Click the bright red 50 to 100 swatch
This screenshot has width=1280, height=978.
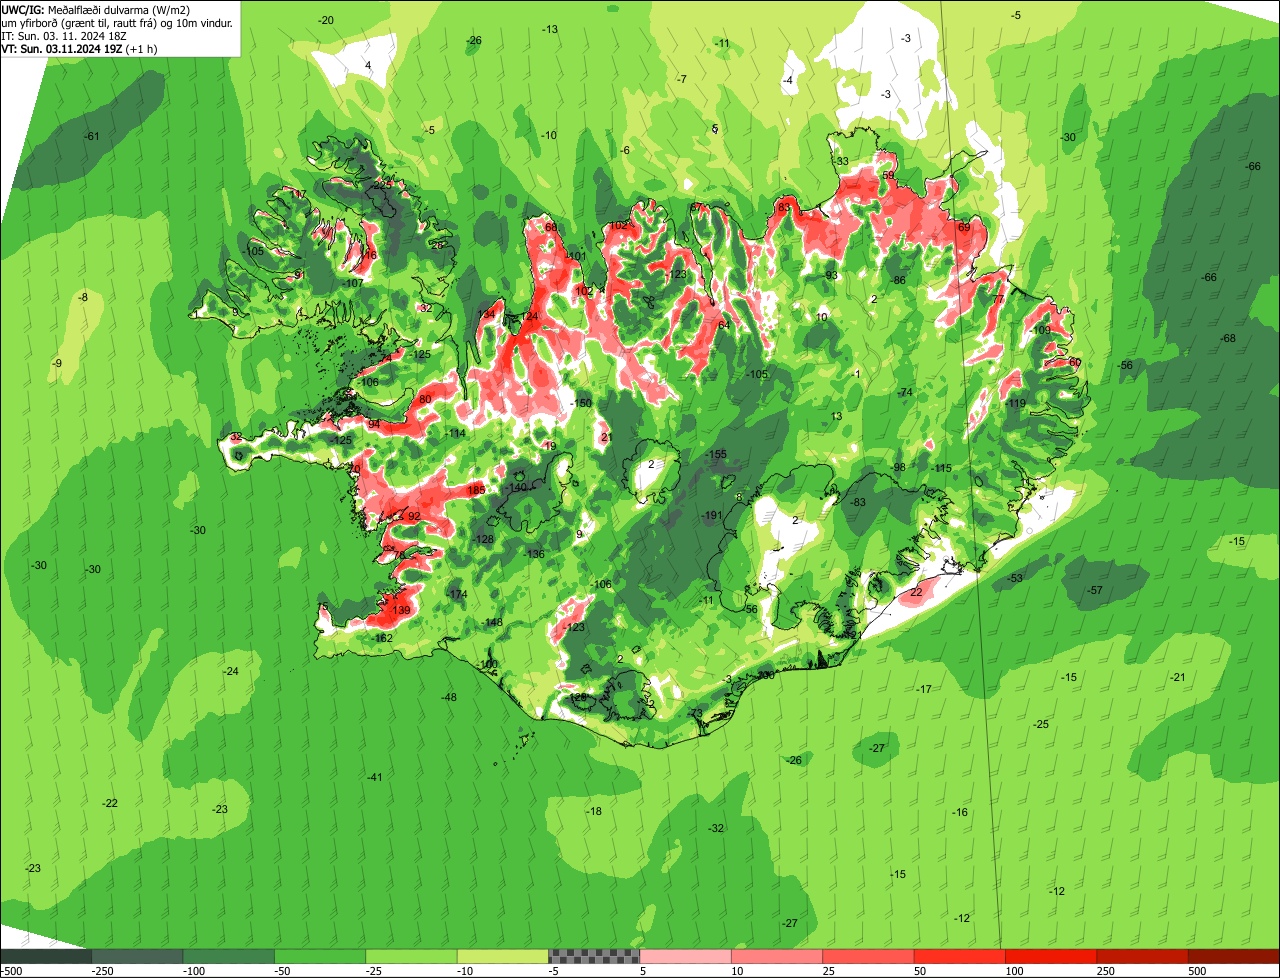pos(959,957)
